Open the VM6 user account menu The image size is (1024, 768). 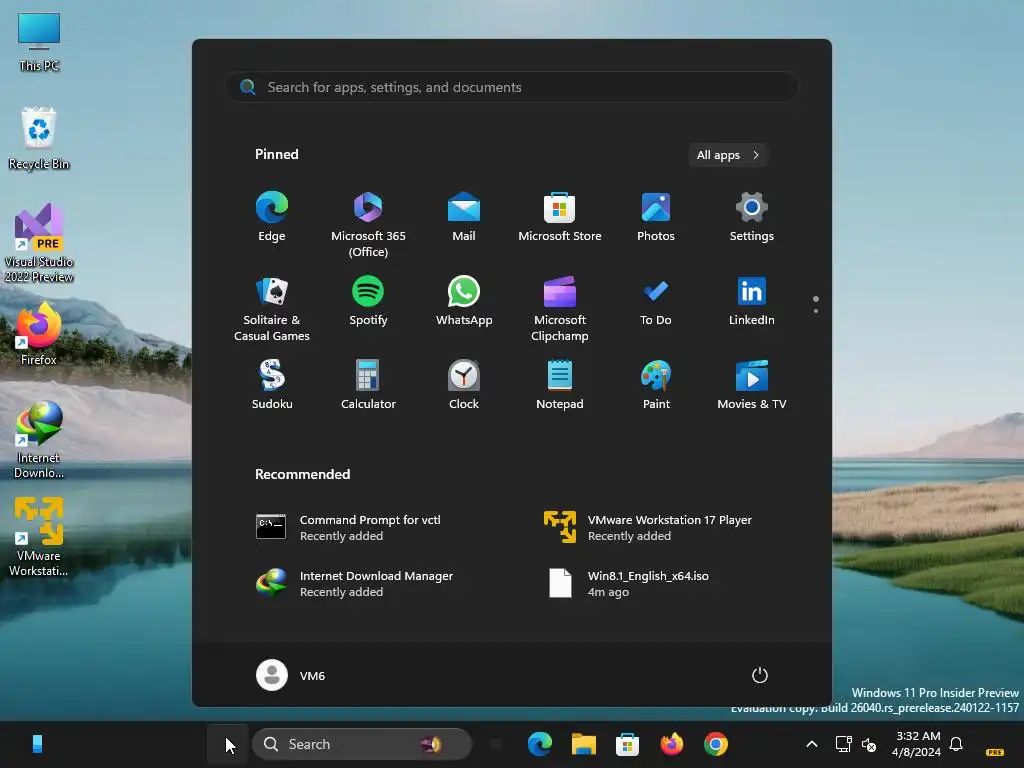pos(291,675)
